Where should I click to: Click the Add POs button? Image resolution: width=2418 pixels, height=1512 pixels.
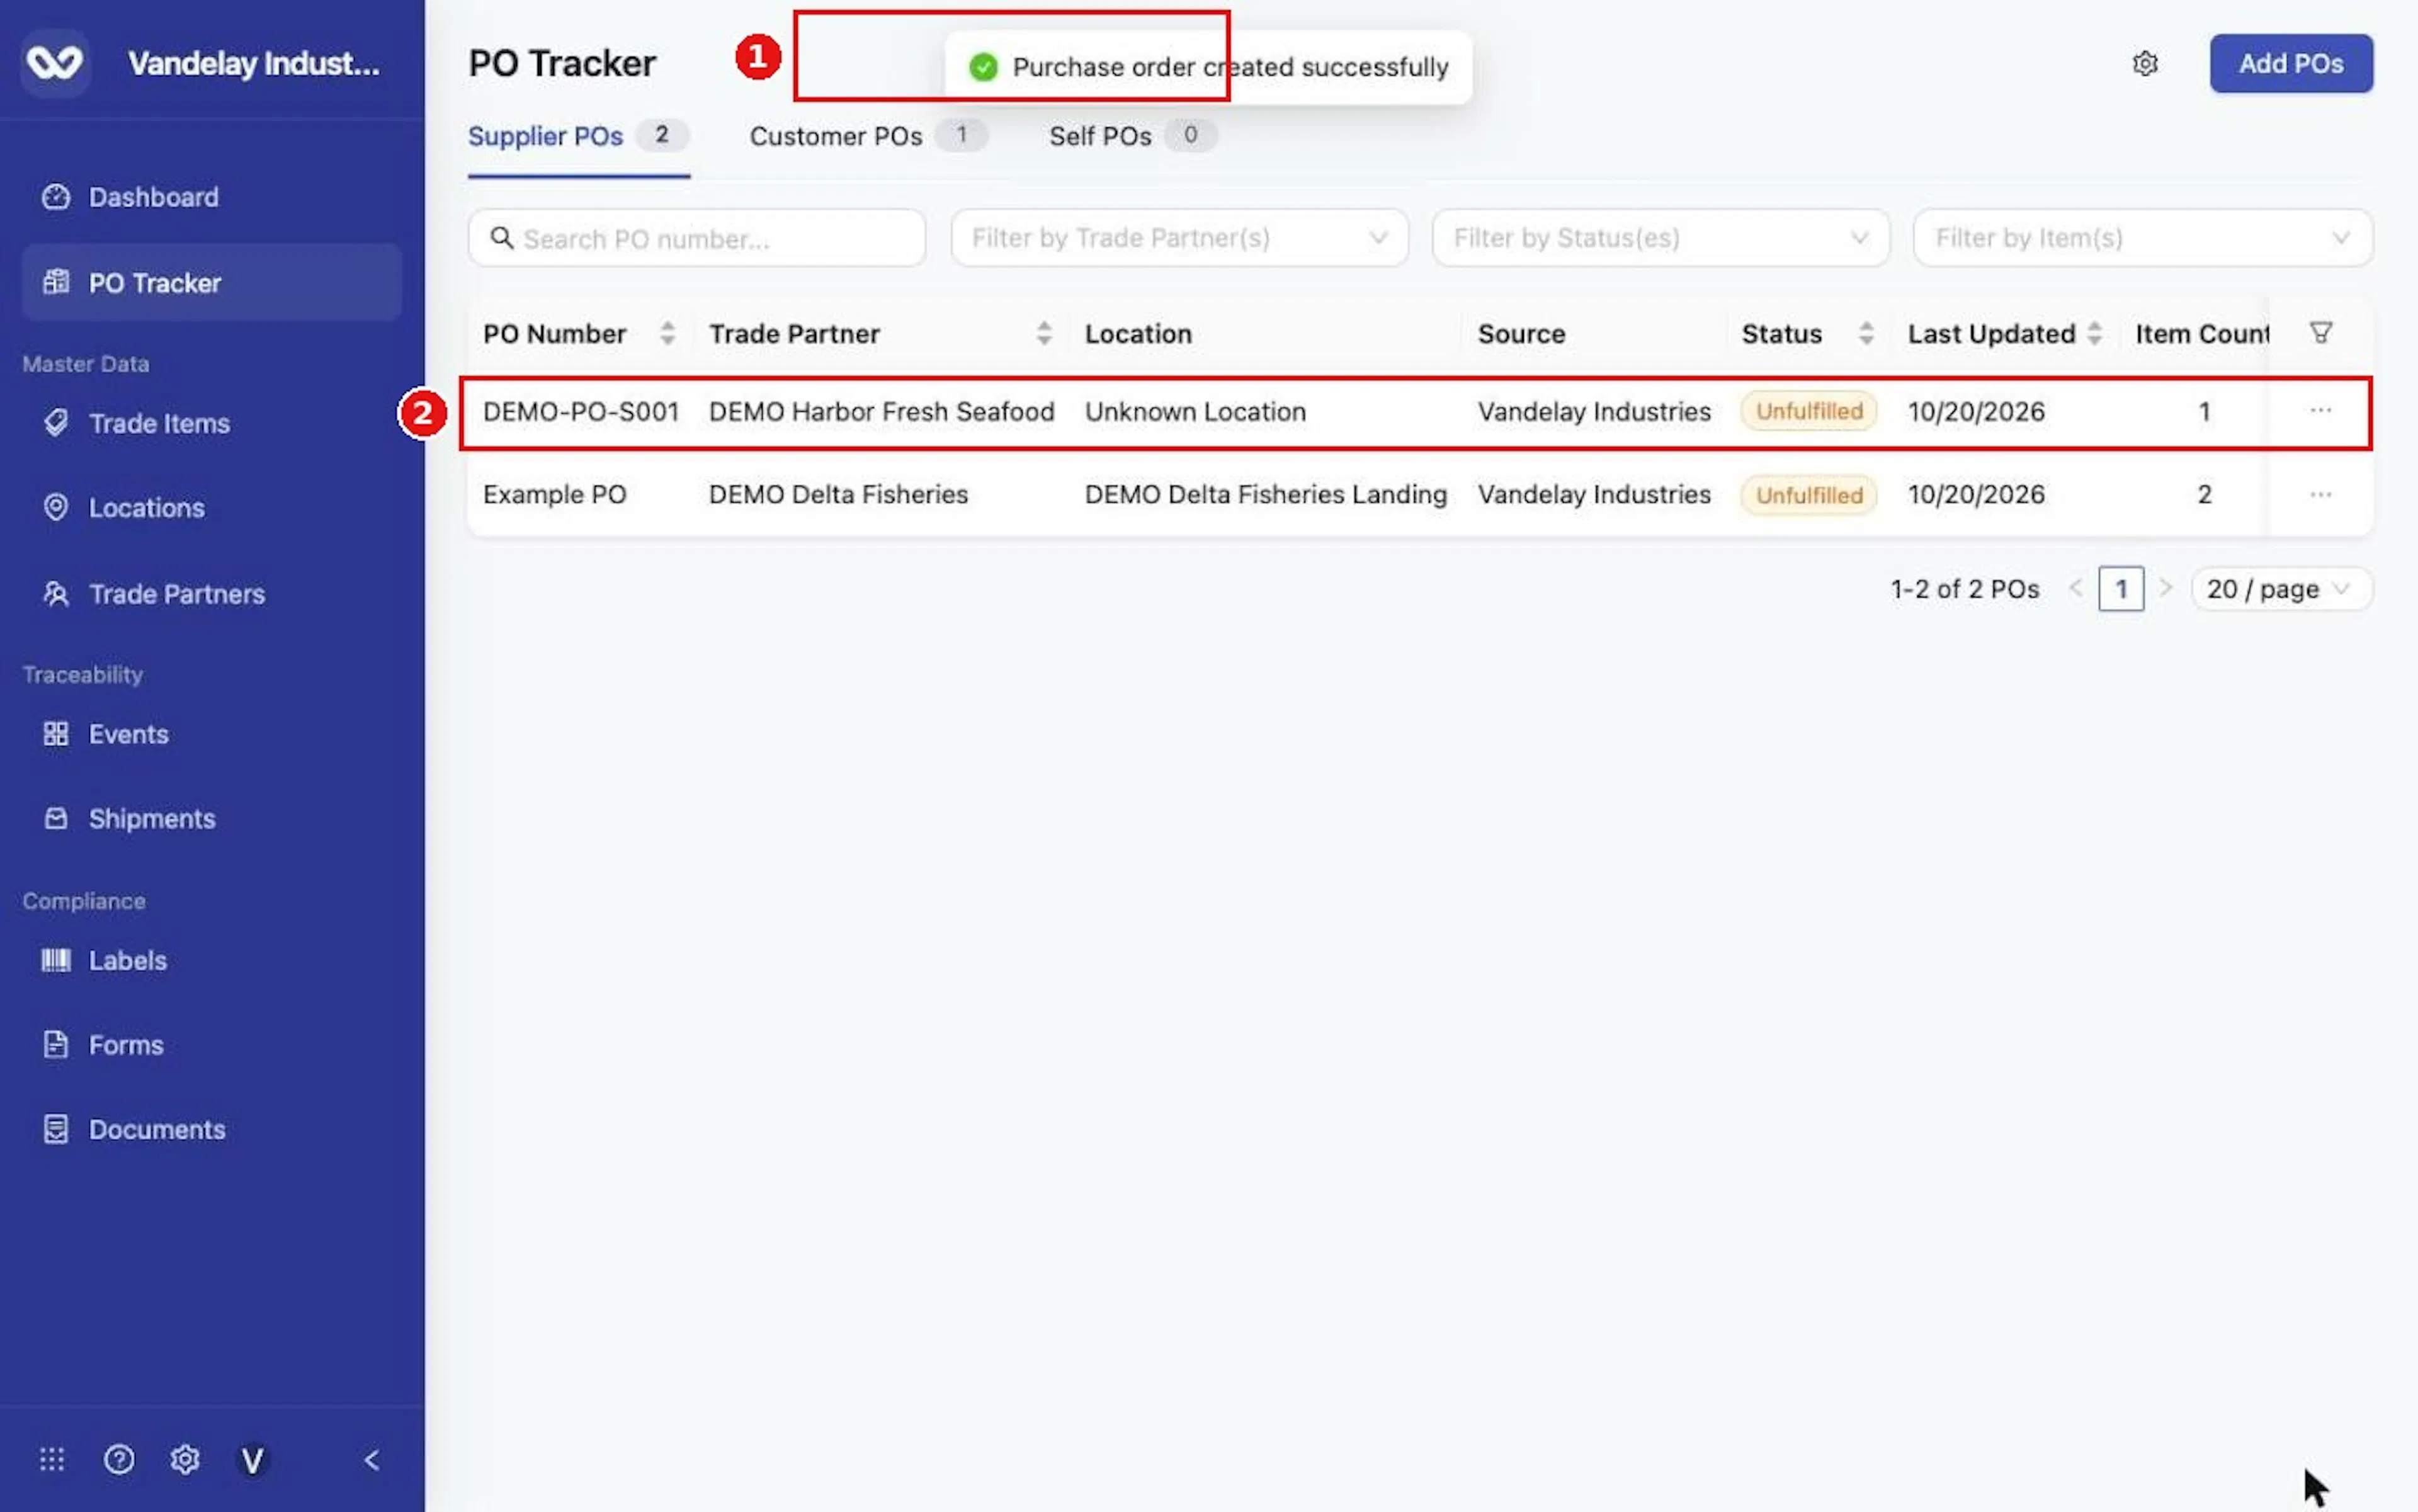pyautogui.click(x=2290, y=64)
